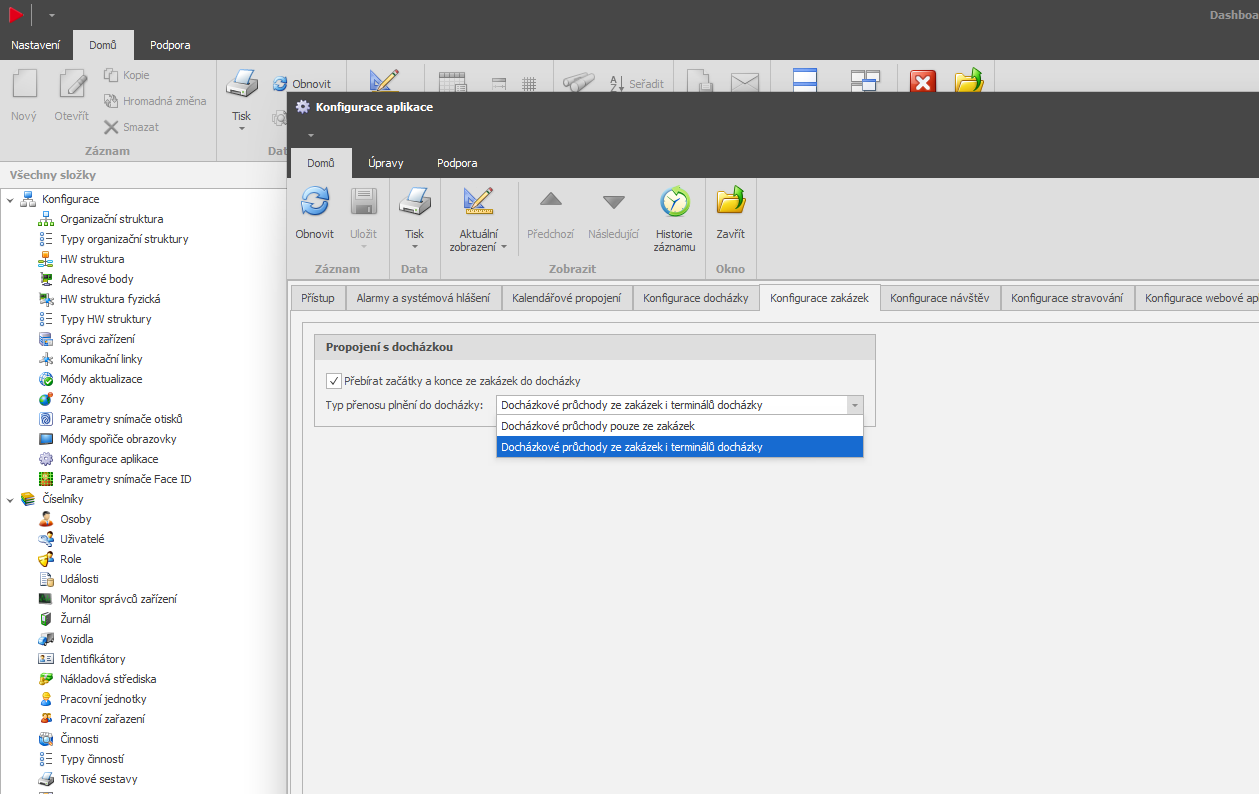1259x794 pixels.
Task: Open Zóny tree item
Action: coord(72,399)
